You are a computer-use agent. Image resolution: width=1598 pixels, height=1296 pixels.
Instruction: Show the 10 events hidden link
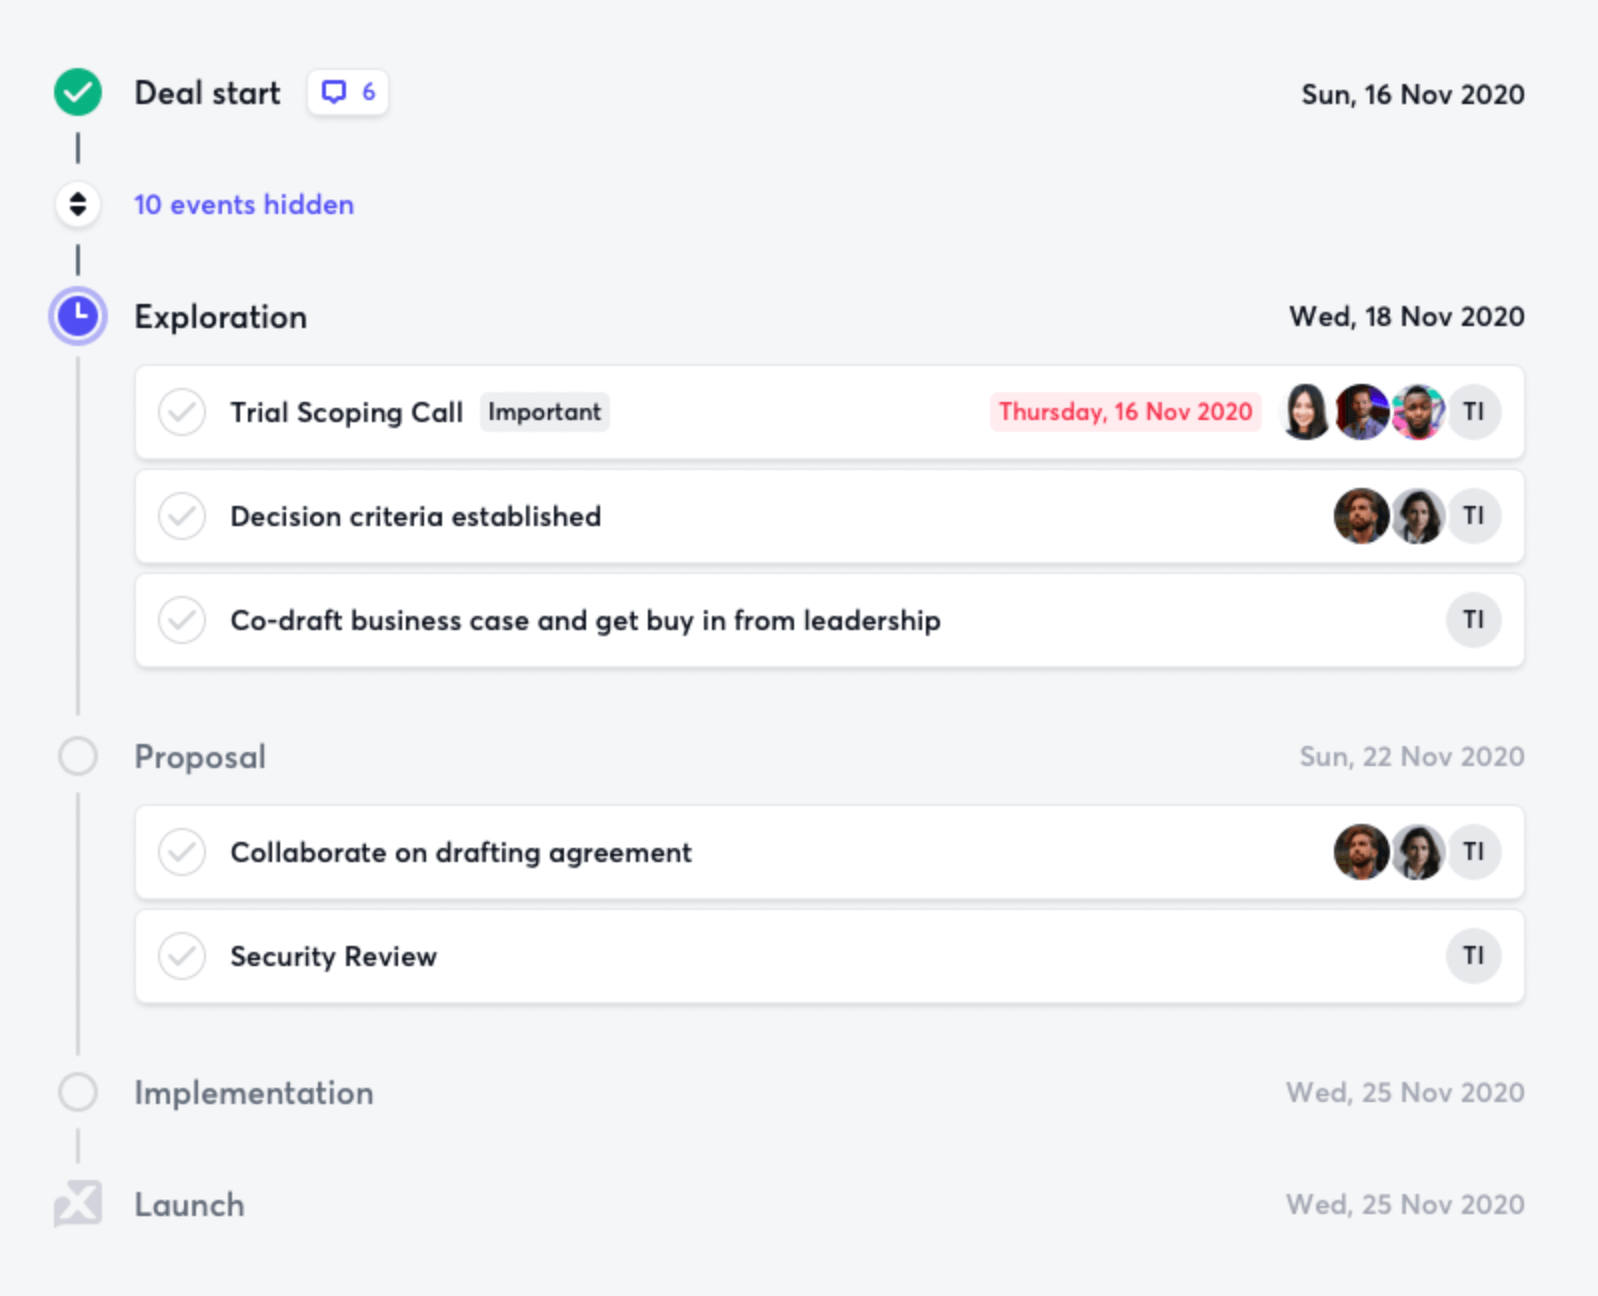[244, 205]
